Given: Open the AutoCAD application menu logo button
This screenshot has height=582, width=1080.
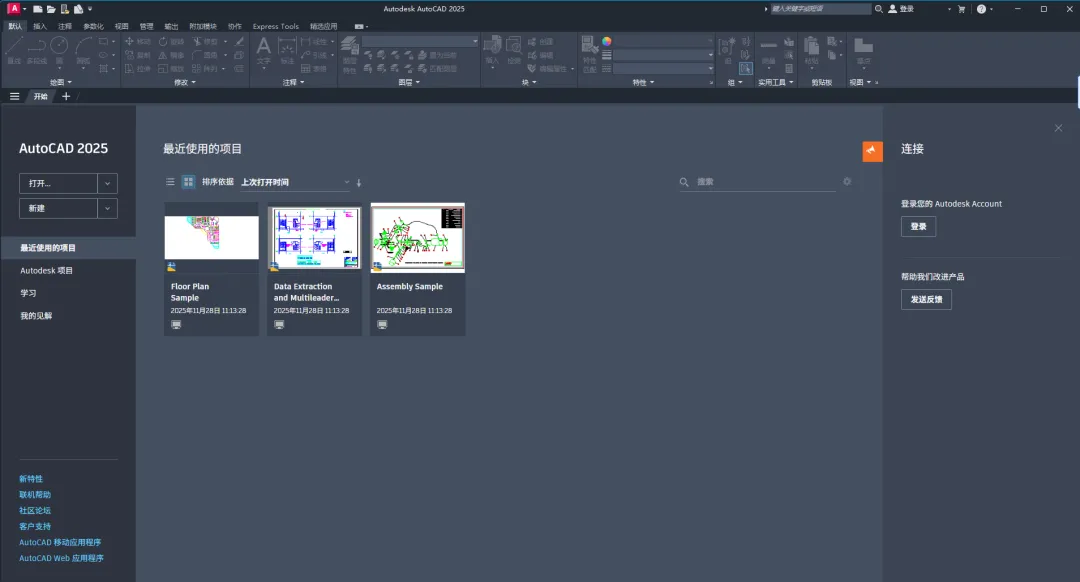Looking at the screenshot, I should 13,9.
